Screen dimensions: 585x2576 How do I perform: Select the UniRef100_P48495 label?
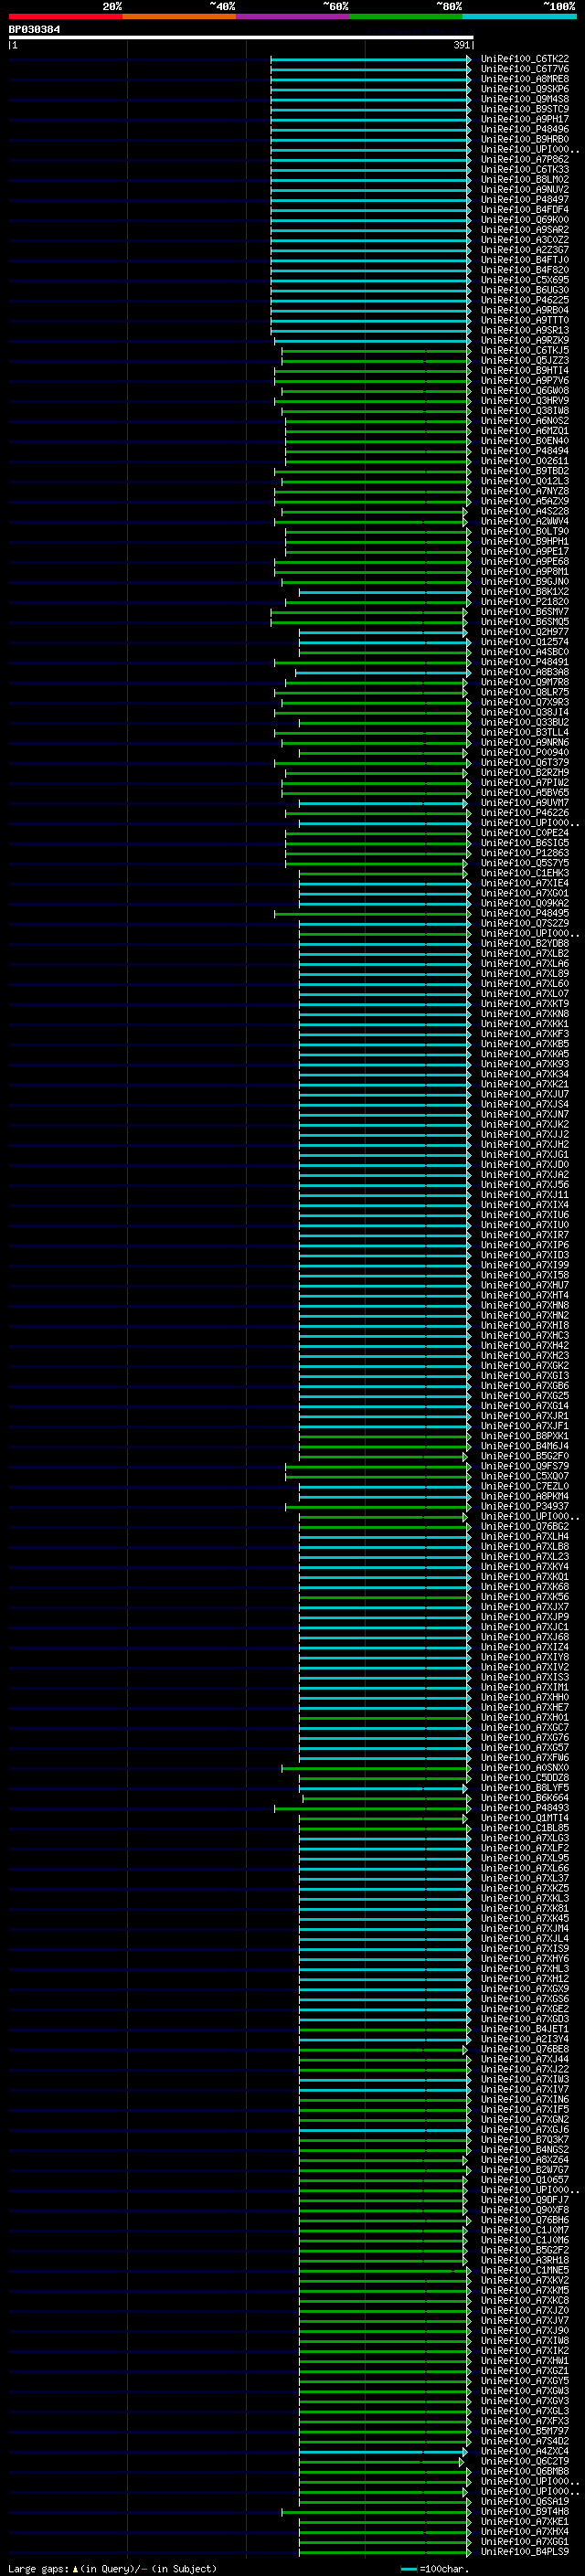525,912
